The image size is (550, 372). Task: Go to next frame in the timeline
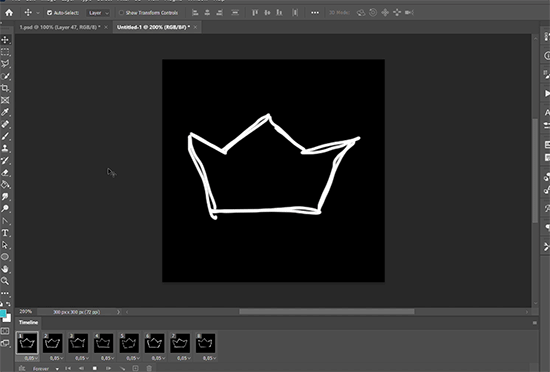tap(108, 368)
